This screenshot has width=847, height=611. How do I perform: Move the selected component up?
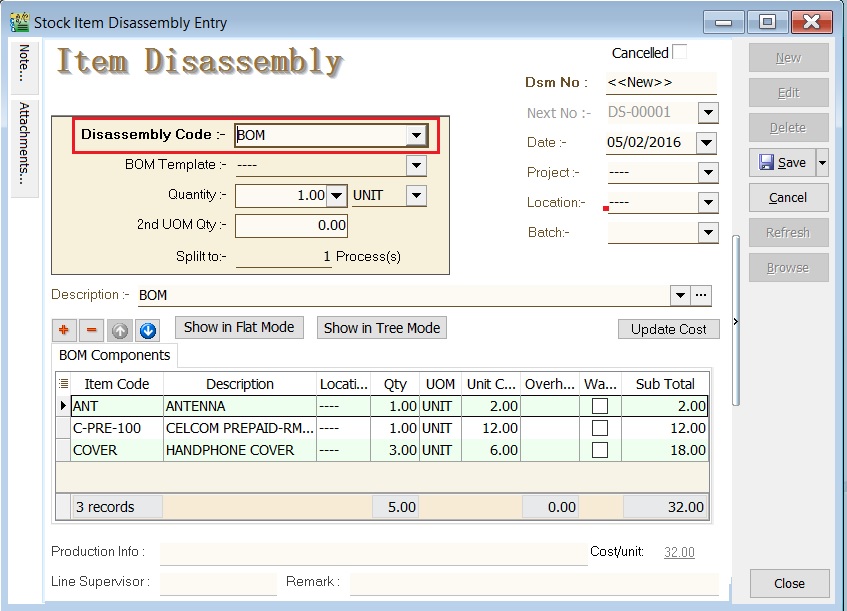(x=120, y=330)
